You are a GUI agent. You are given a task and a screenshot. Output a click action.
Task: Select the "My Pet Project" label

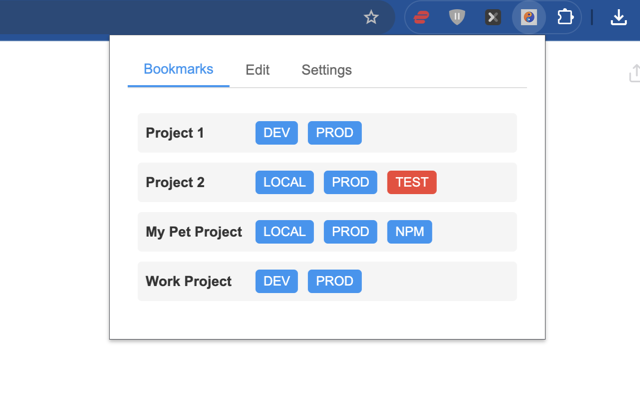click(194, 232)
